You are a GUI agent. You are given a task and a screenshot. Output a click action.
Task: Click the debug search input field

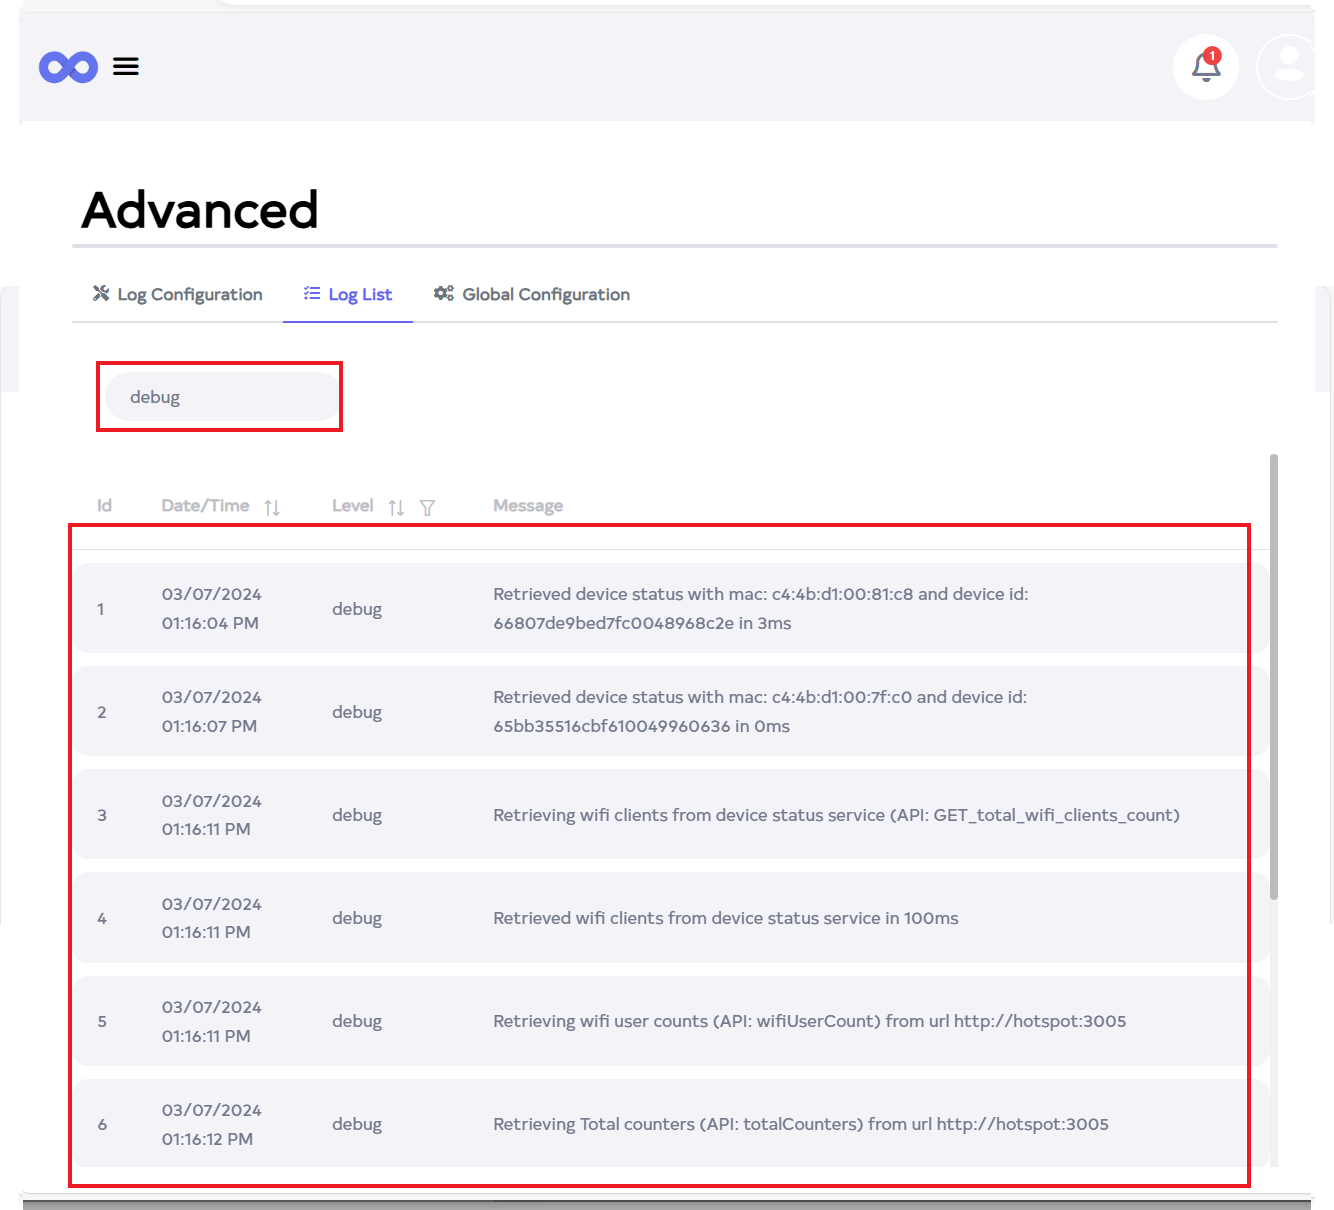[222, 397]
